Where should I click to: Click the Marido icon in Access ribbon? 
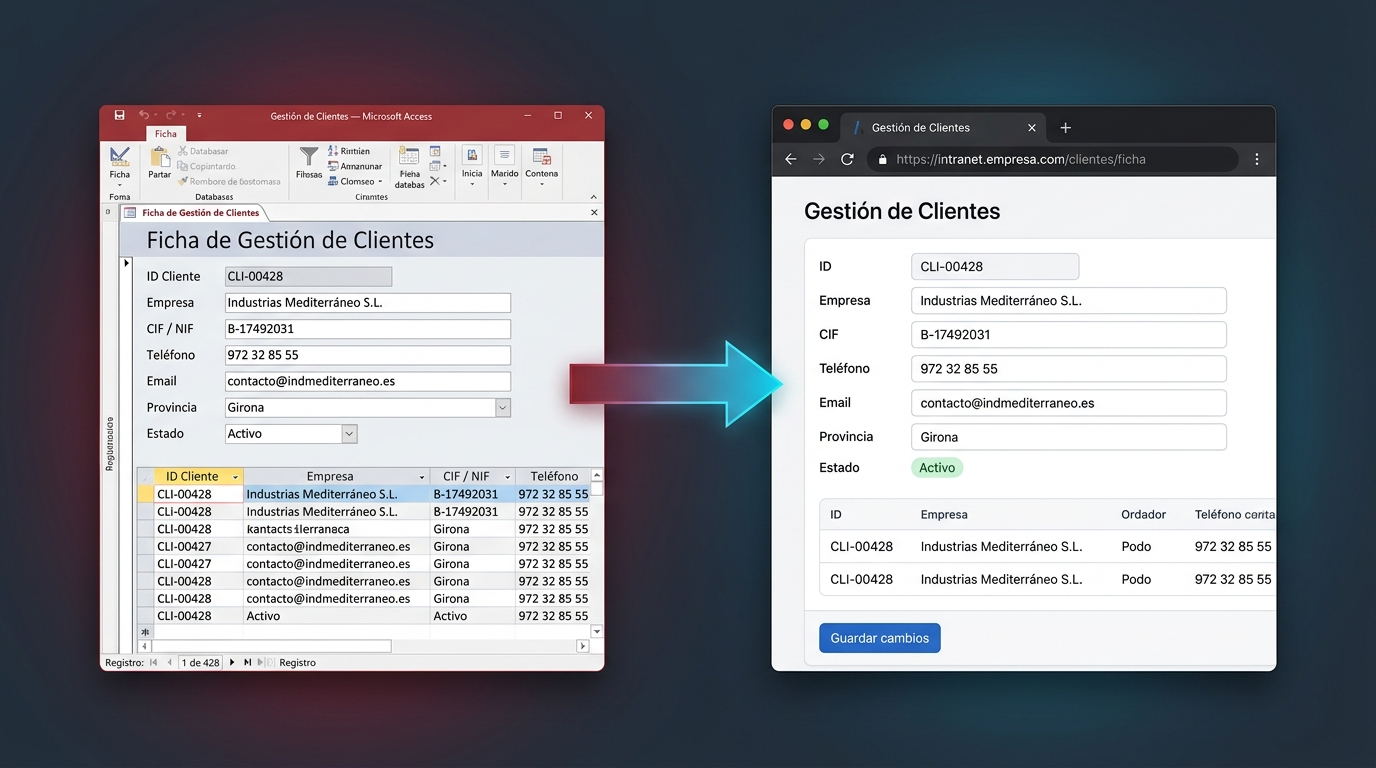pyautogui.click(x=505, y=155)
